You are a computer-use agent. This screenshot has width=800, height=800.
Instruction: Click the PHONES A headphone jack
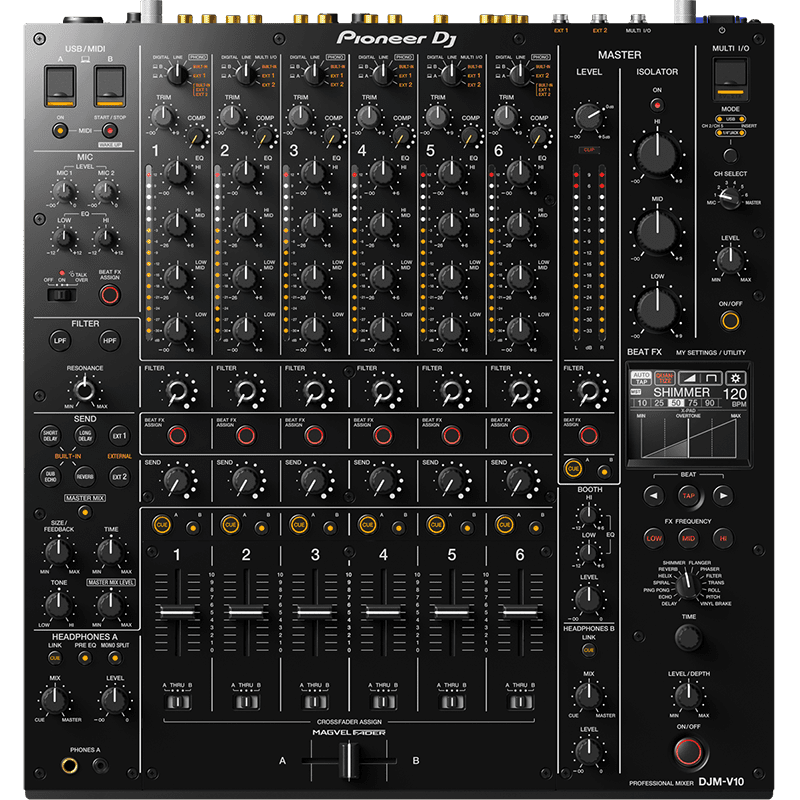[x=69, y=765]
